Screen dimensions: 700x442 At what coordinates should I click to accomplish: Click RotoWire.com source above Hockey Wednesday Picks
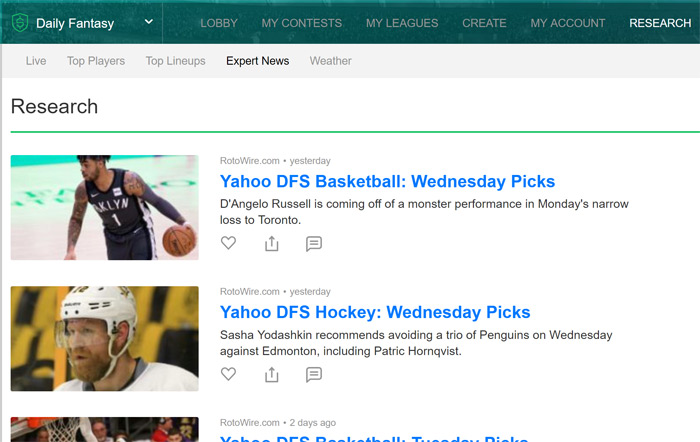(x=250, y=292)
